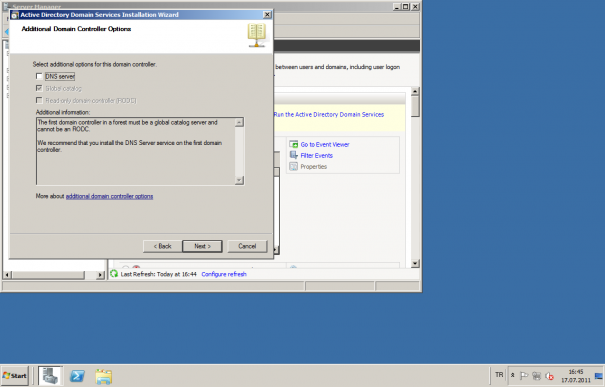605x387 pixels.
Task: Click the down arrow of the Server Manager vertical scrollbar
Action: tap(415, 264)
